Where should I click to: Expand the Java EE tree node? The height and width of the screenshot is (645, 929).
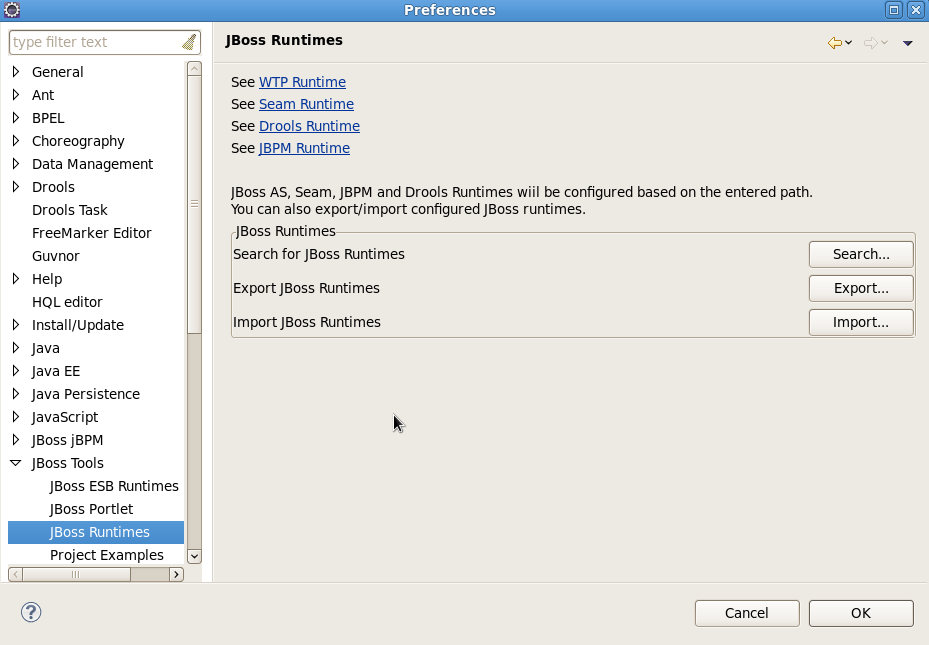[x=16, y=371]
